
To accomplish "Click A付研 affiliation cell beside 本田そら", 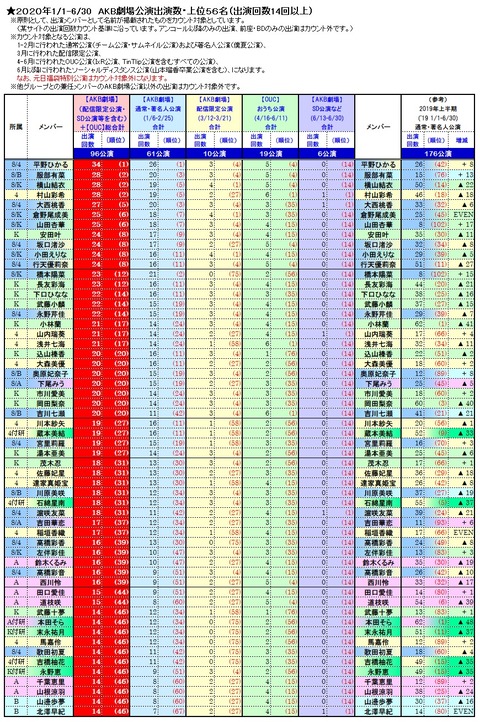I will (x=16, y=623).
